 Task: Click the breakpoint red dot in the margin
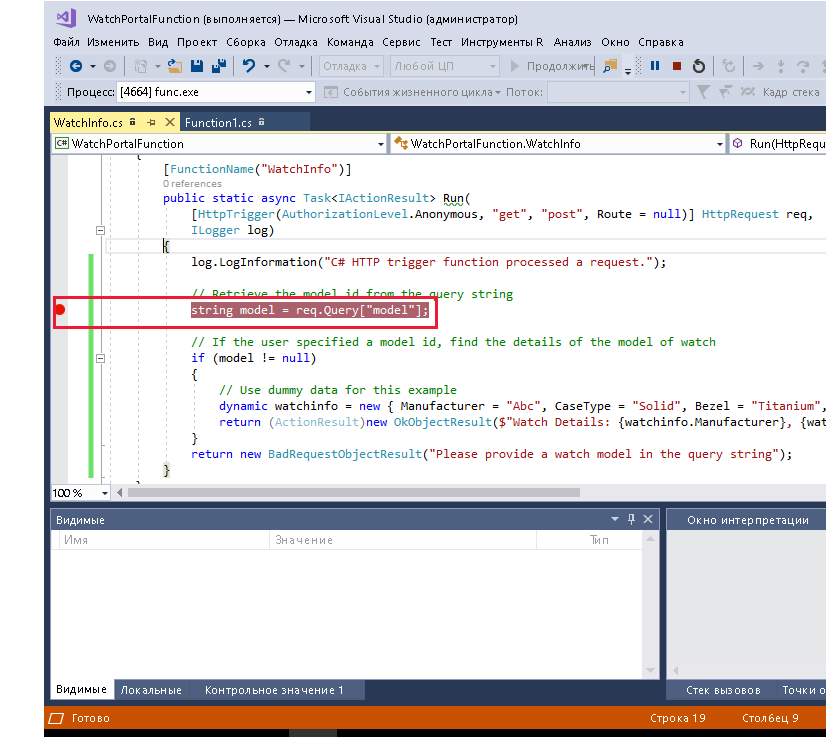point(60,310)
